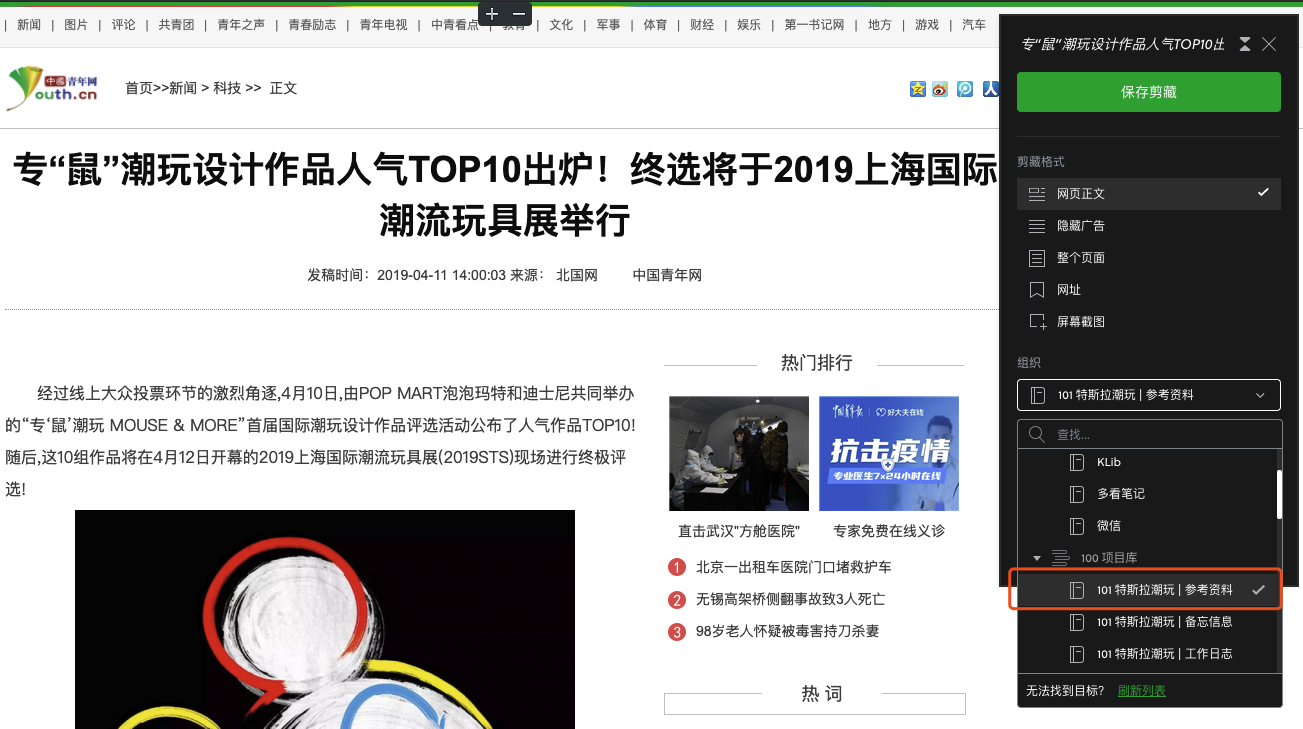The height and width of the screenshot is (729, 1303).
Task: Open the 共青团 nav item
Action: point(176,25)
